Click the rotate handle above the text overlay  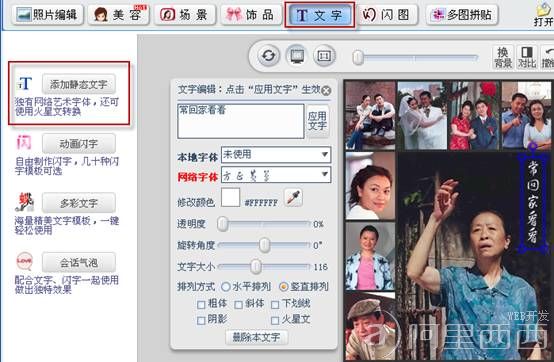click(x=533, y=145)
